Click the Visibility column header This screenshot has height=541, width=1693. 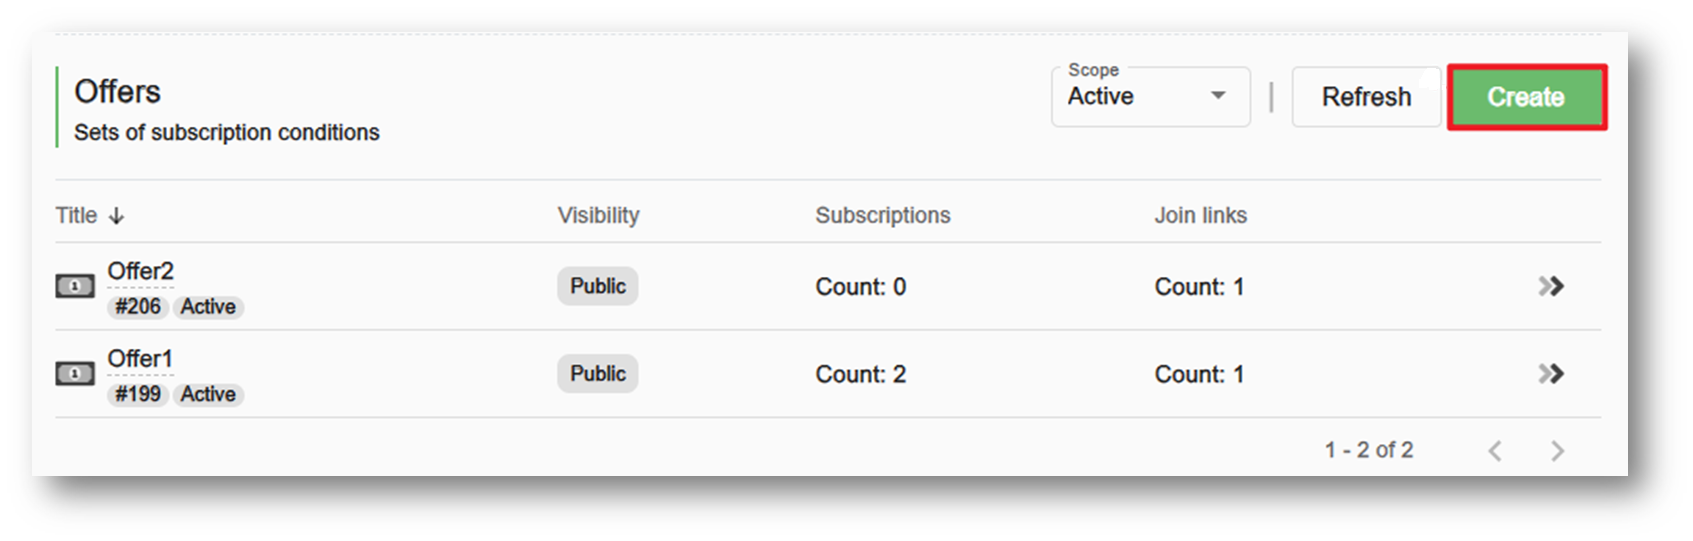coord(598,216)
